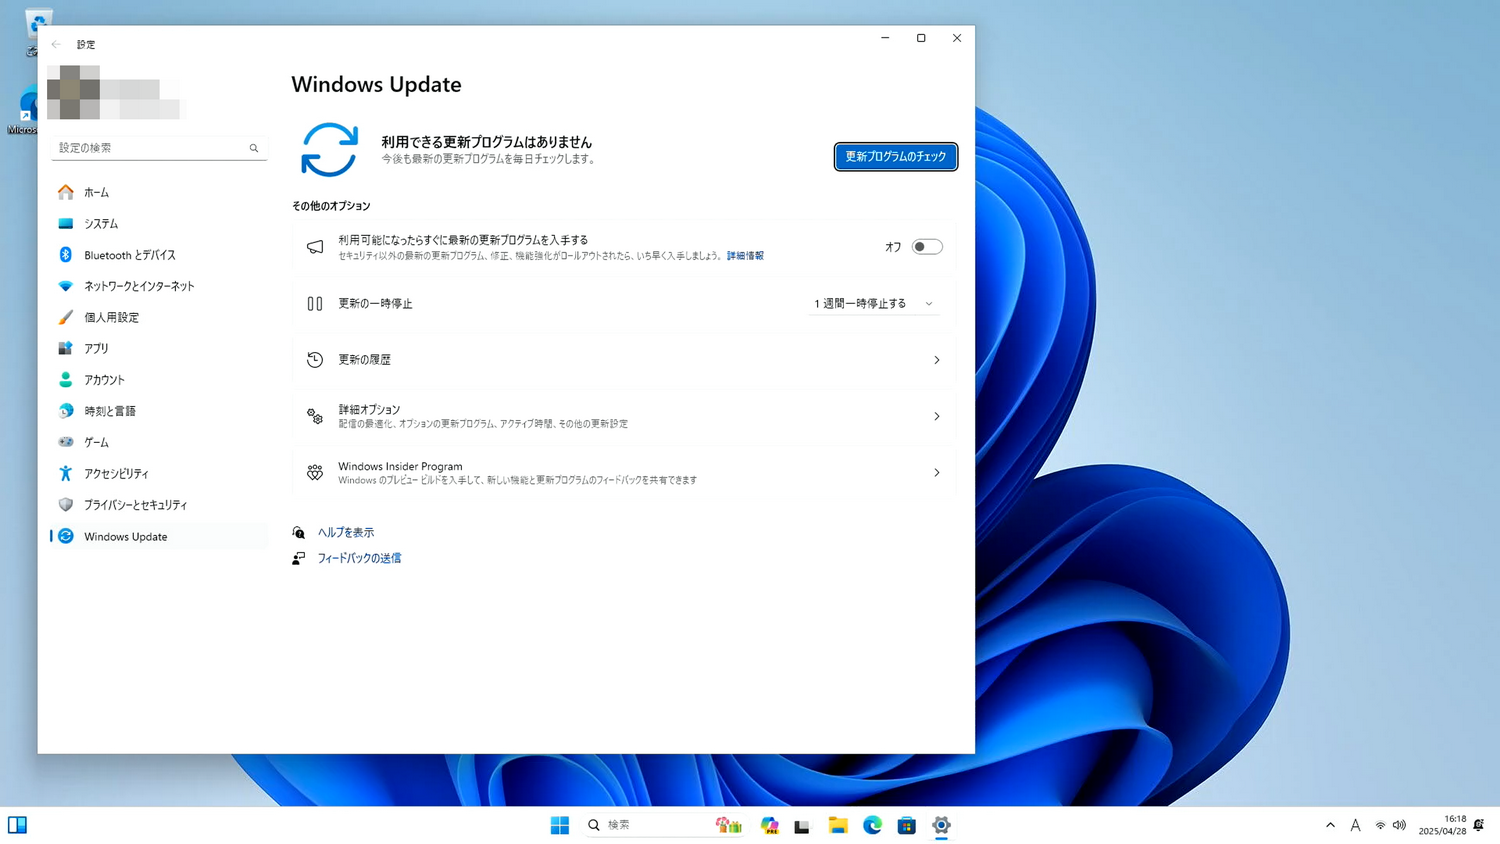Open Privacy and security category
The image size is (1500, 844).
[x=135, y=505]
